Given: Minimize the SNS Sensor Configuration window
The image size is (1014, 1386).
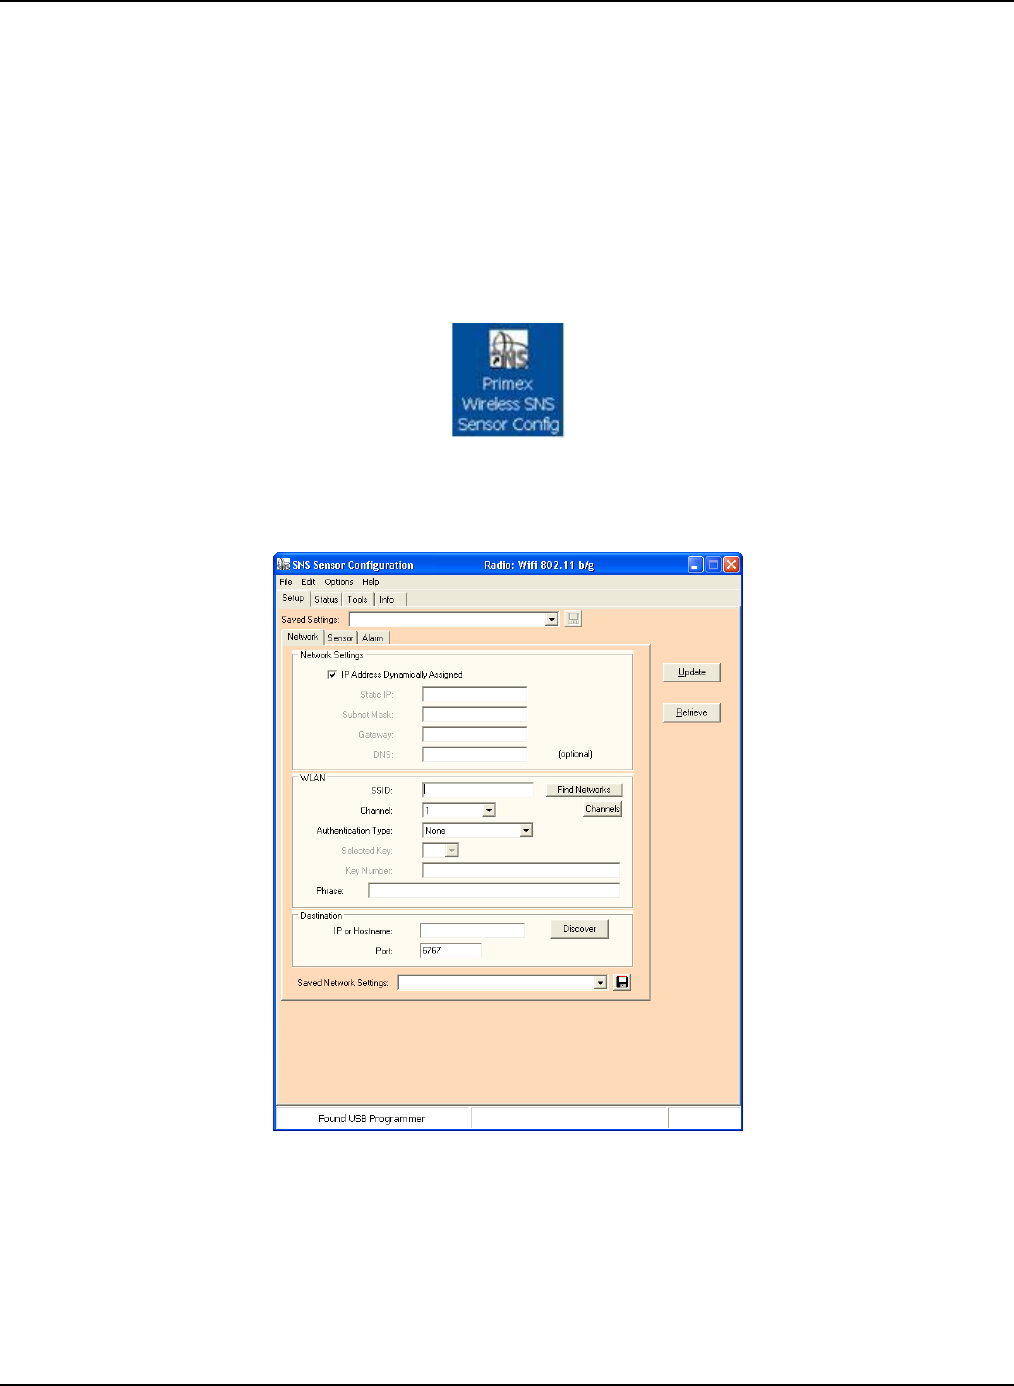Looking at the screenshot, I should tap(696, 564).
